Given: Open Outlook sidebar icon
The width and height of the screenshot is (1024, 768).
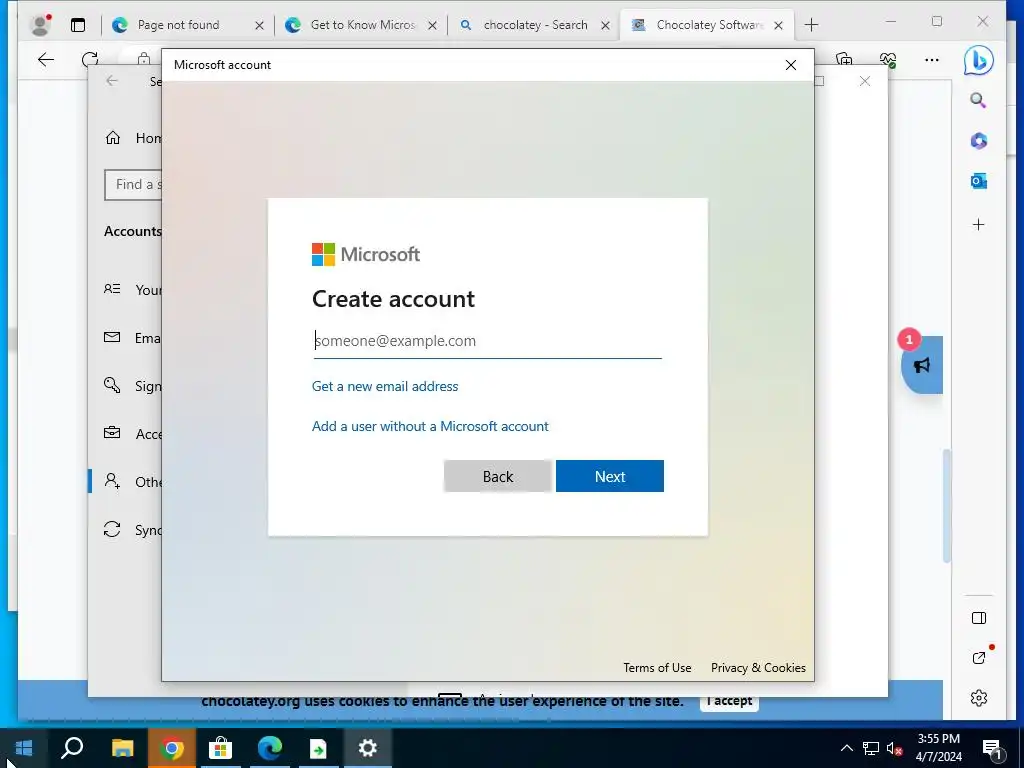Looking at the screenshot, I should 978,181.
